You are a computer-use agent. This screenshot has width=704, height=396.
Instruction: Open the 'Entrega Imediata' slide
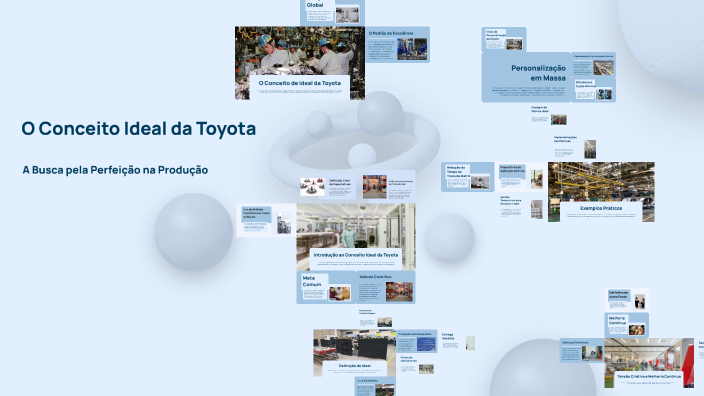[x=458, y=342]
